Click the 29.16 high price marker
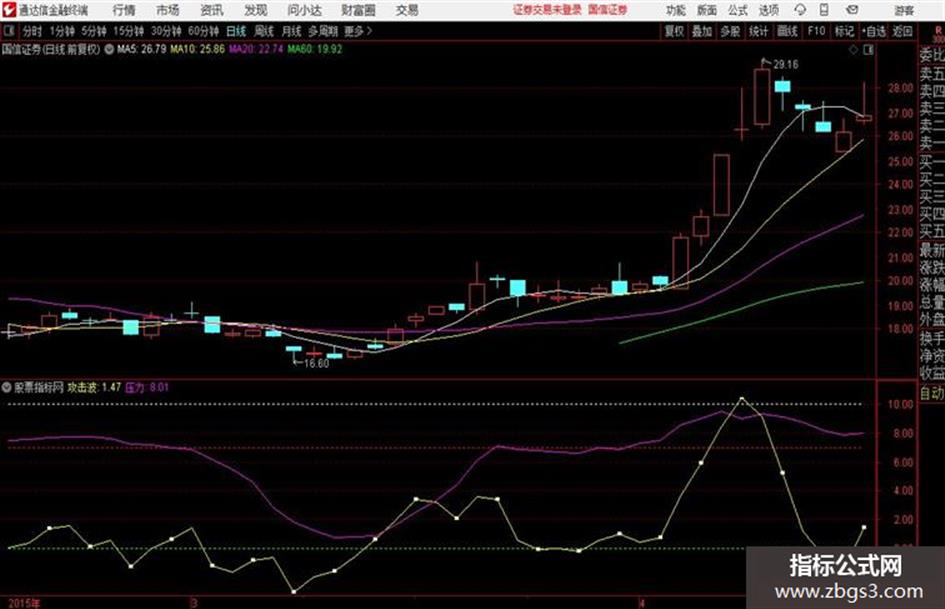Image resolution: width=945 pixels, height=609 pixels. [786, 65]
